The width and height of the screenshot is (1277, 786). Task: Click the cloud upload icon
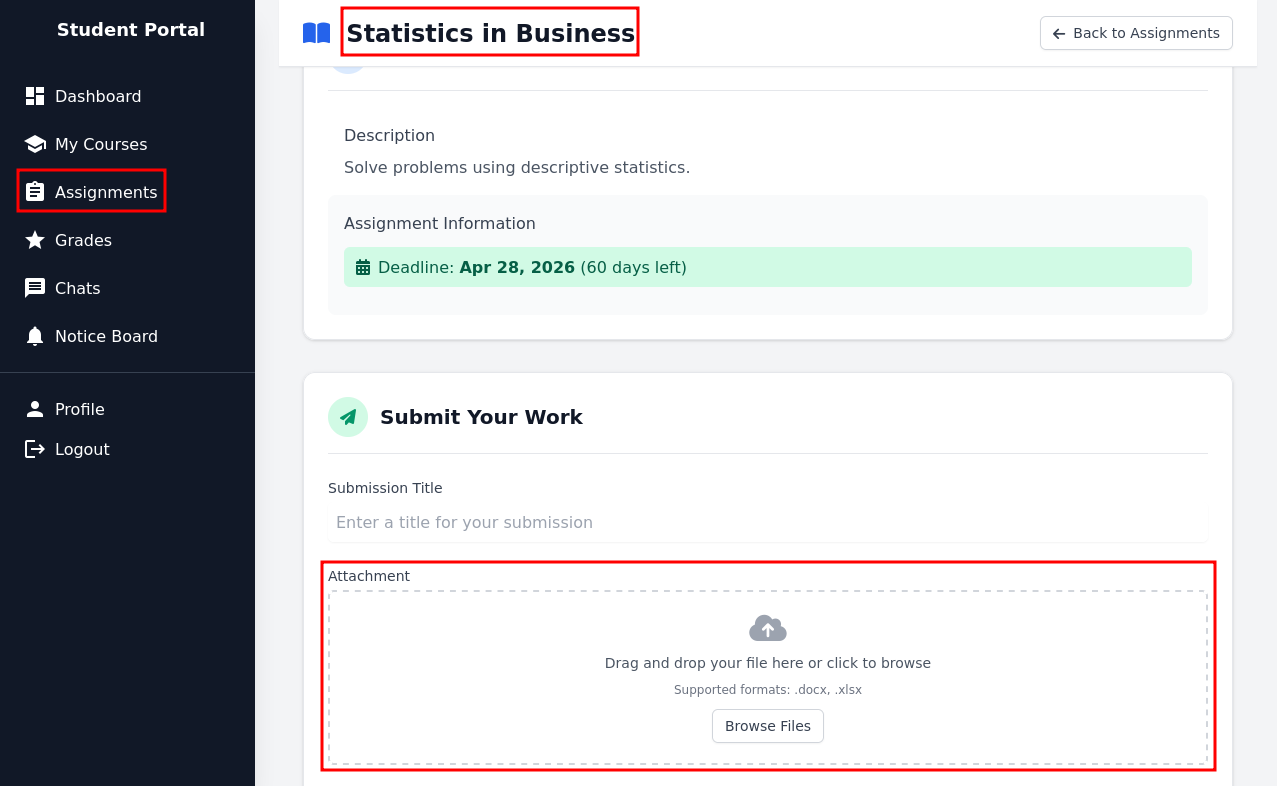click(767, 628)
